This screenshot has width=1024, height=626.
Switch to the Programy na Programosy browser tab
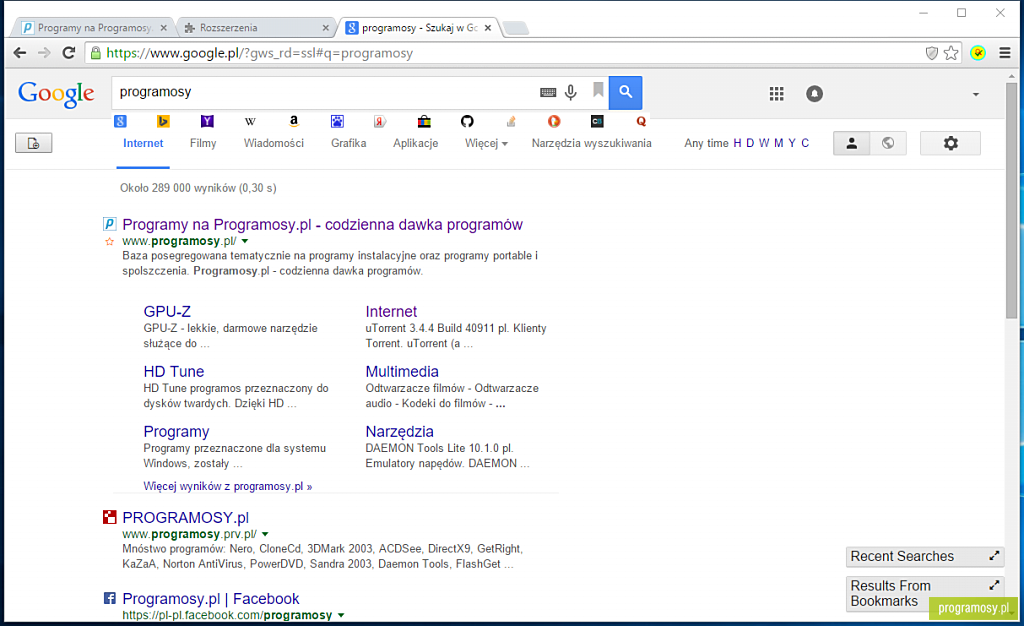coord(91,27)
